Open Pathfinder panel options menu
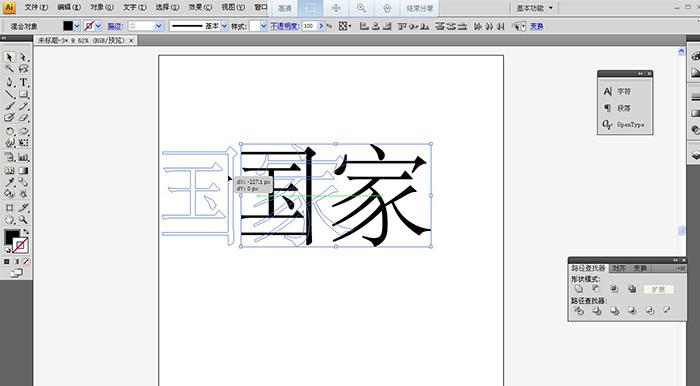 point(681,268)
